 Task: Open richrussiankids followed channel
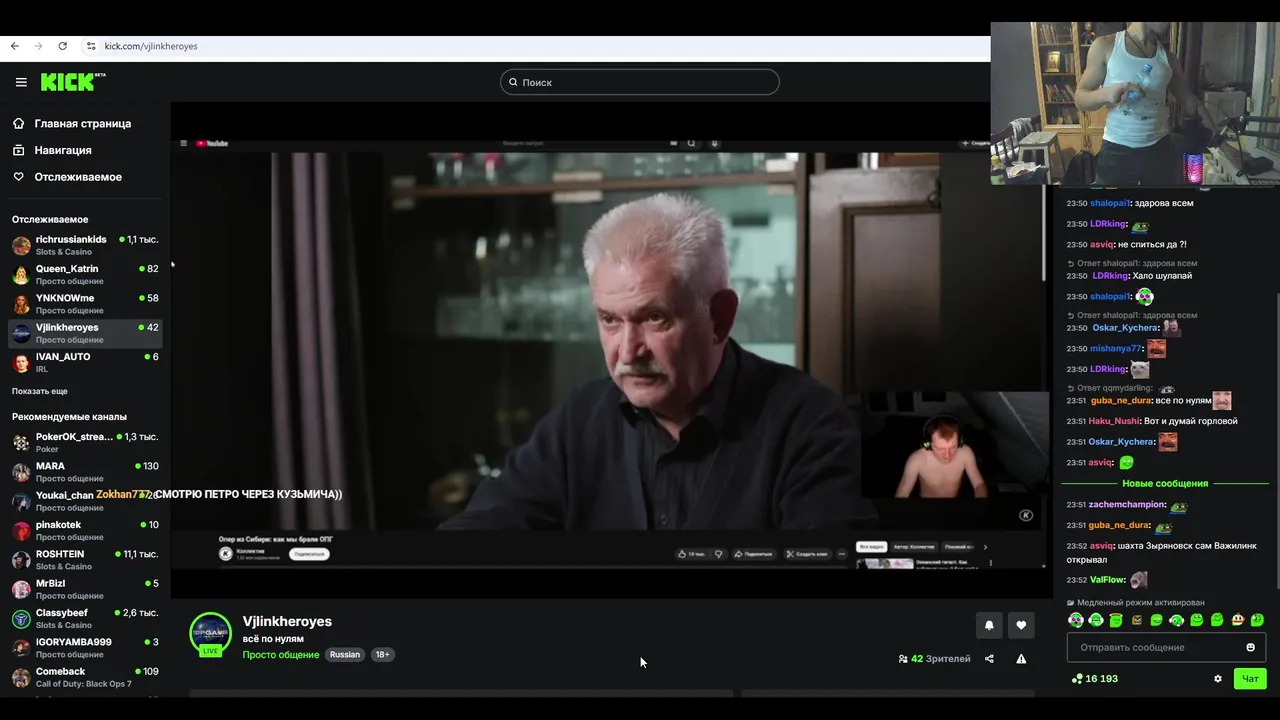click(85, 245)
